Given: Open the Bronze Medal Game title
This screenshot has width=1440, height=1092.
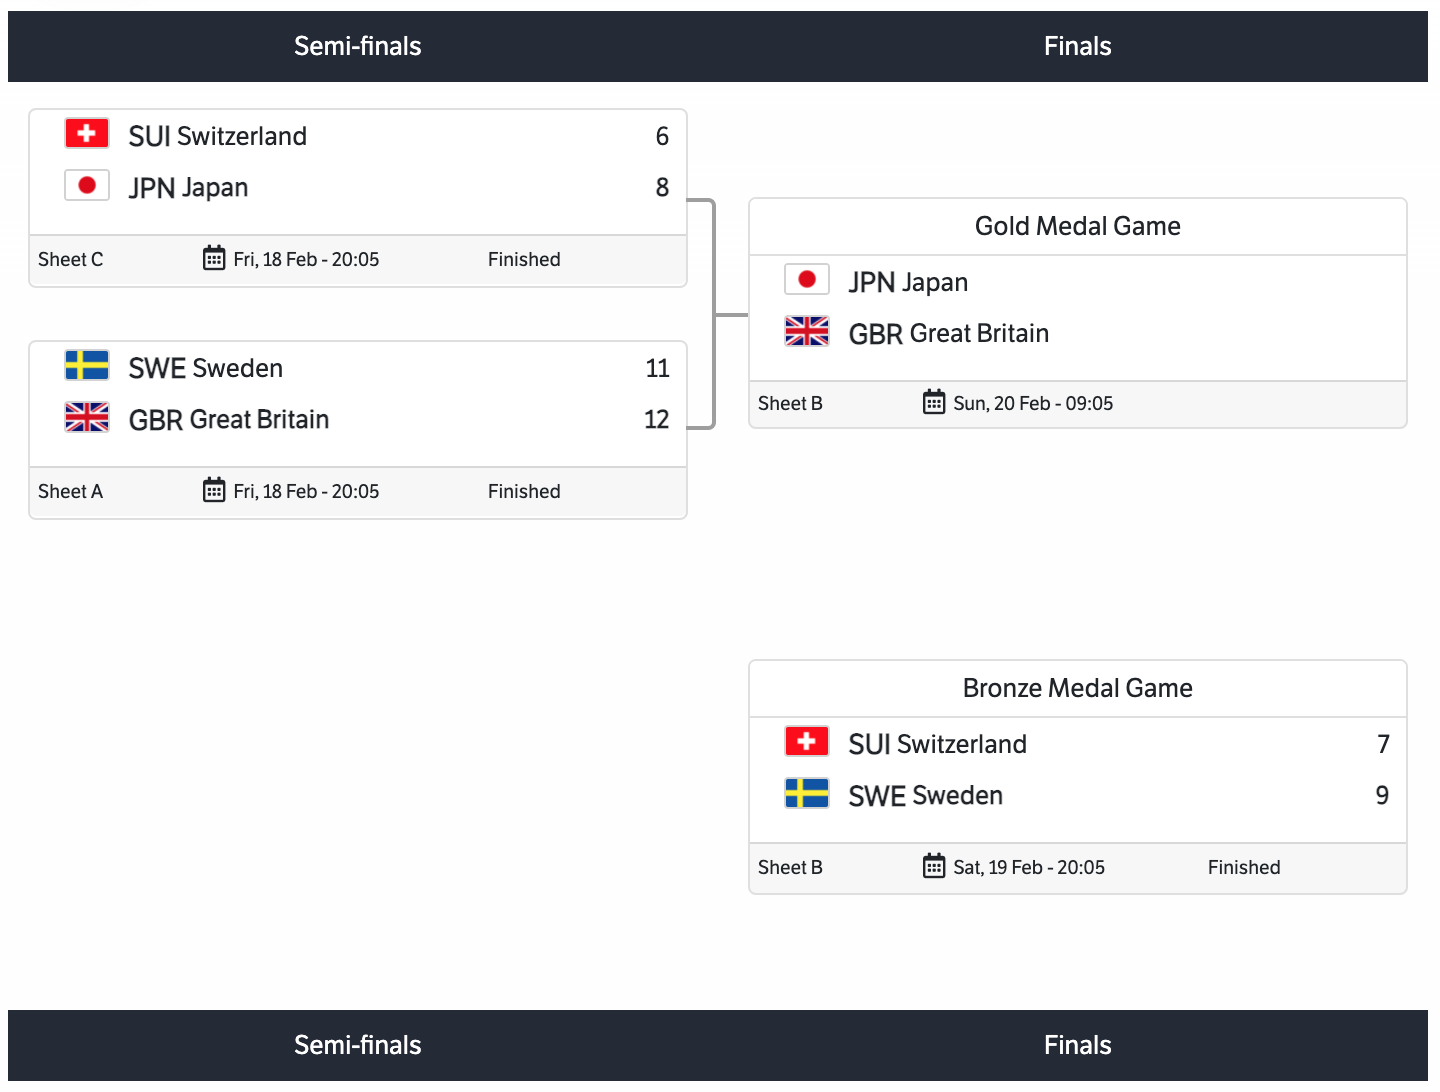Looking at the screenshot, I should 1078,688.
